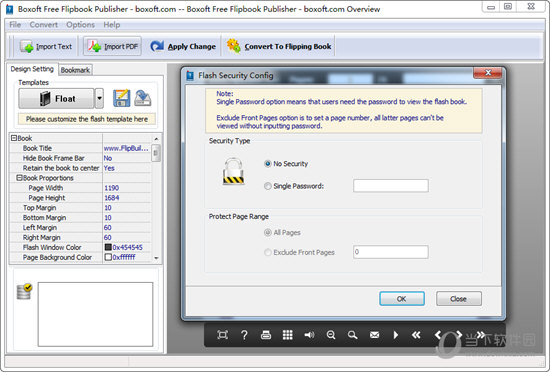Click the Flash Window Color swatch 0x454545
Screen dimensions: 550x372
(108, 247)
